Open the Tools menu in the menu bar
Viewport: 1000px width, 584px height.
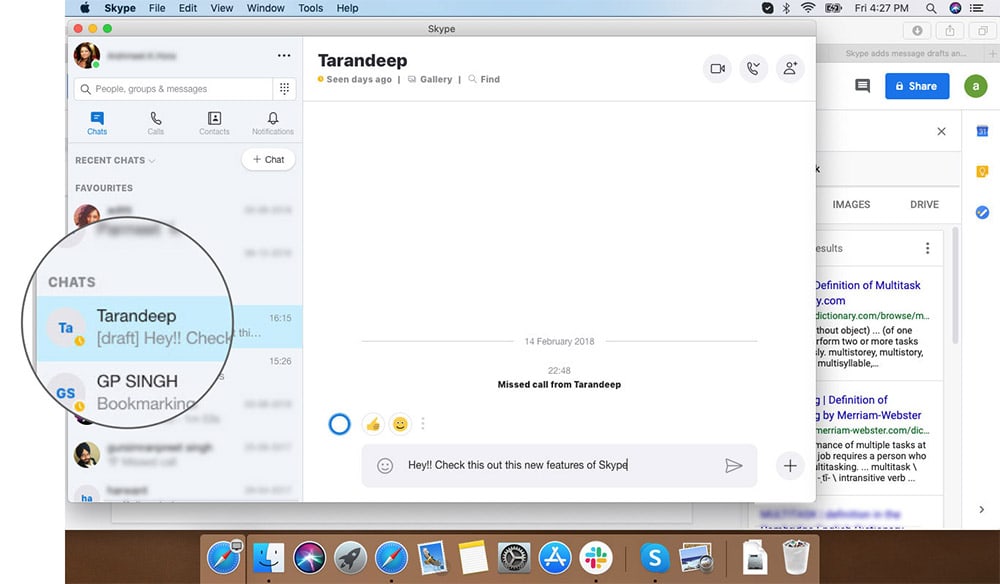point(310,8)
